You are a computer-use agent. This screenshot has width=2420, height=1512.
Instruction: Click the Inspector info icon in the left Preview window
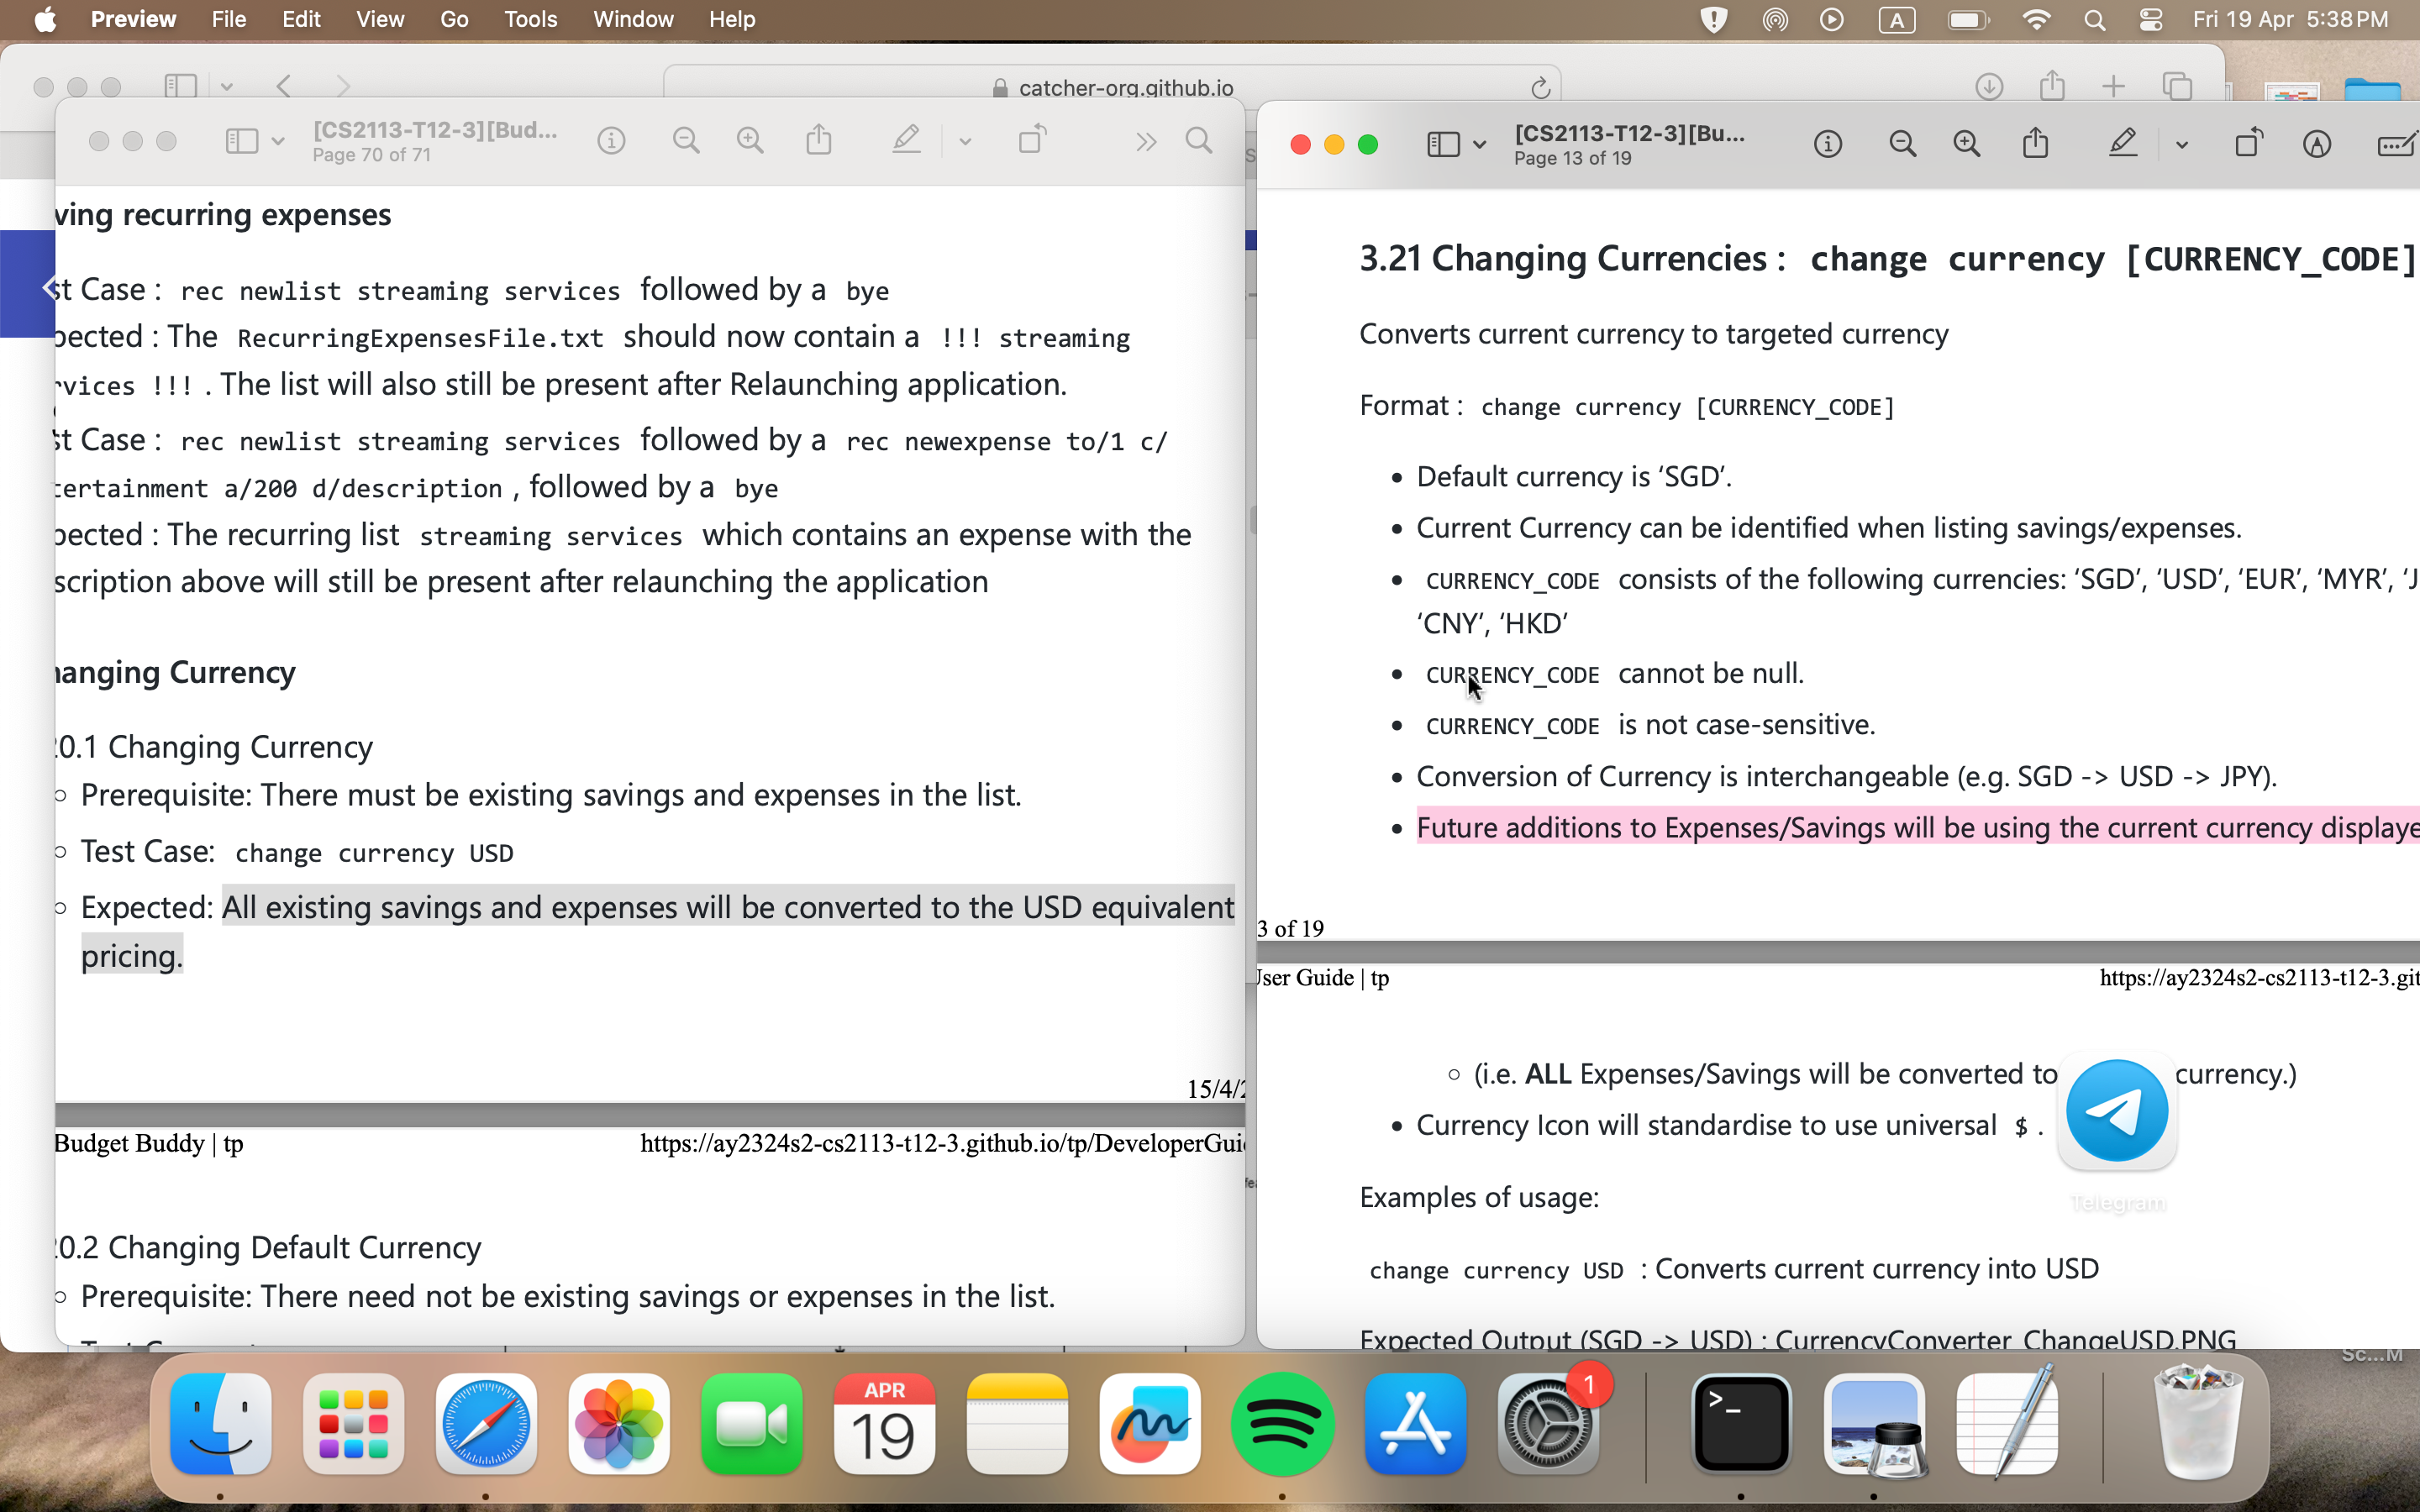(x=611, y=141)
